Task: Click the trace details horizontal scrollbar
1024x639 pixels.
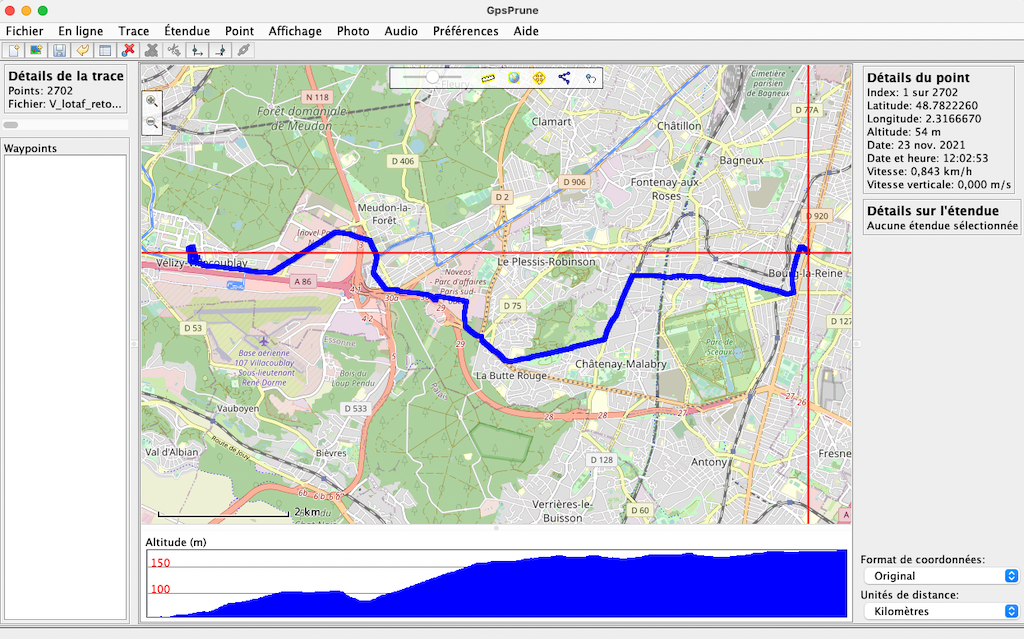Action: [x=65, y=125]
